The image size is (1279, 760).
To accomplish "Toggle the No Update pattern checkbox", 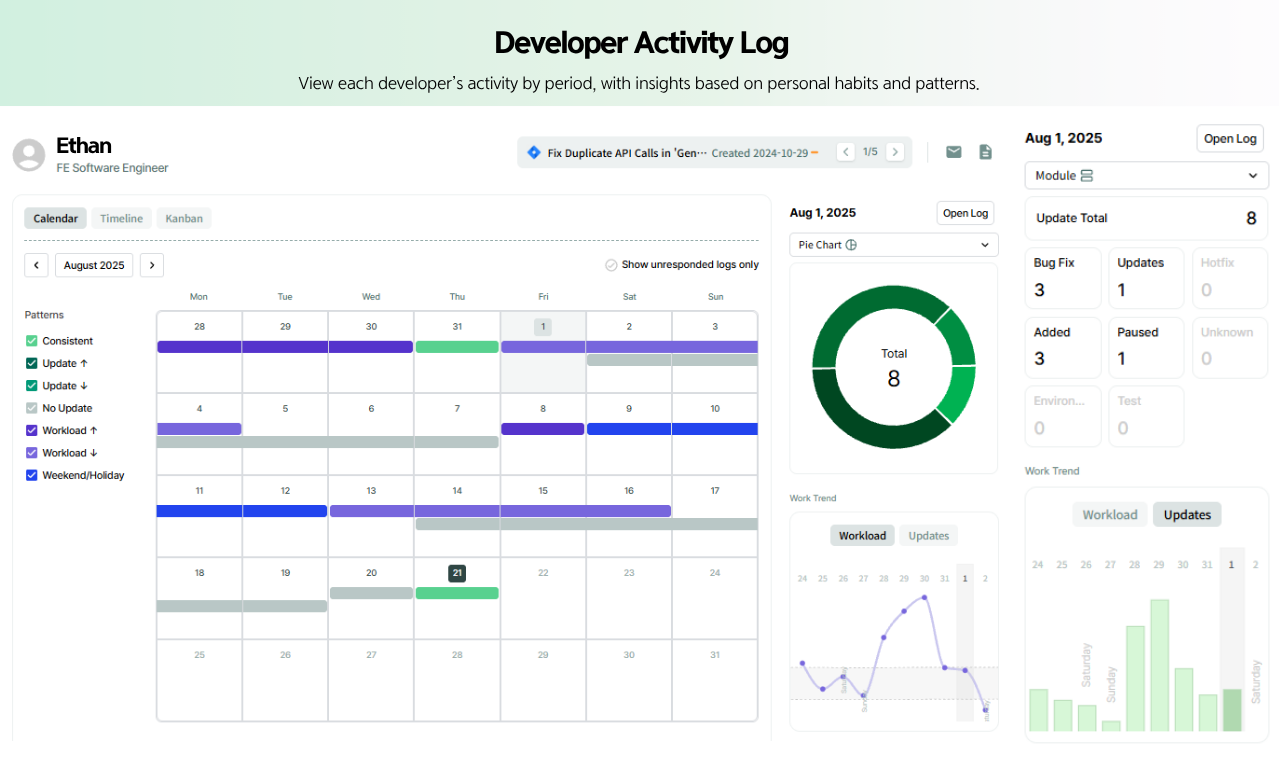I will (31, 408).
